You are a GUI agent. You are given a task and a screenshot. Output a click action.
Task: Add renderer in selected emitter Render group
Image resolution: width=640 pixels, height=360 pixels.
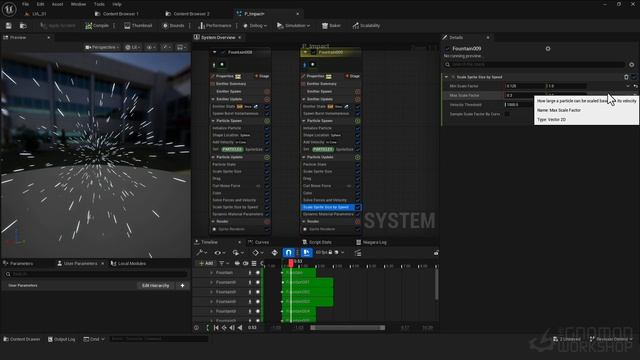click(358, 222)
